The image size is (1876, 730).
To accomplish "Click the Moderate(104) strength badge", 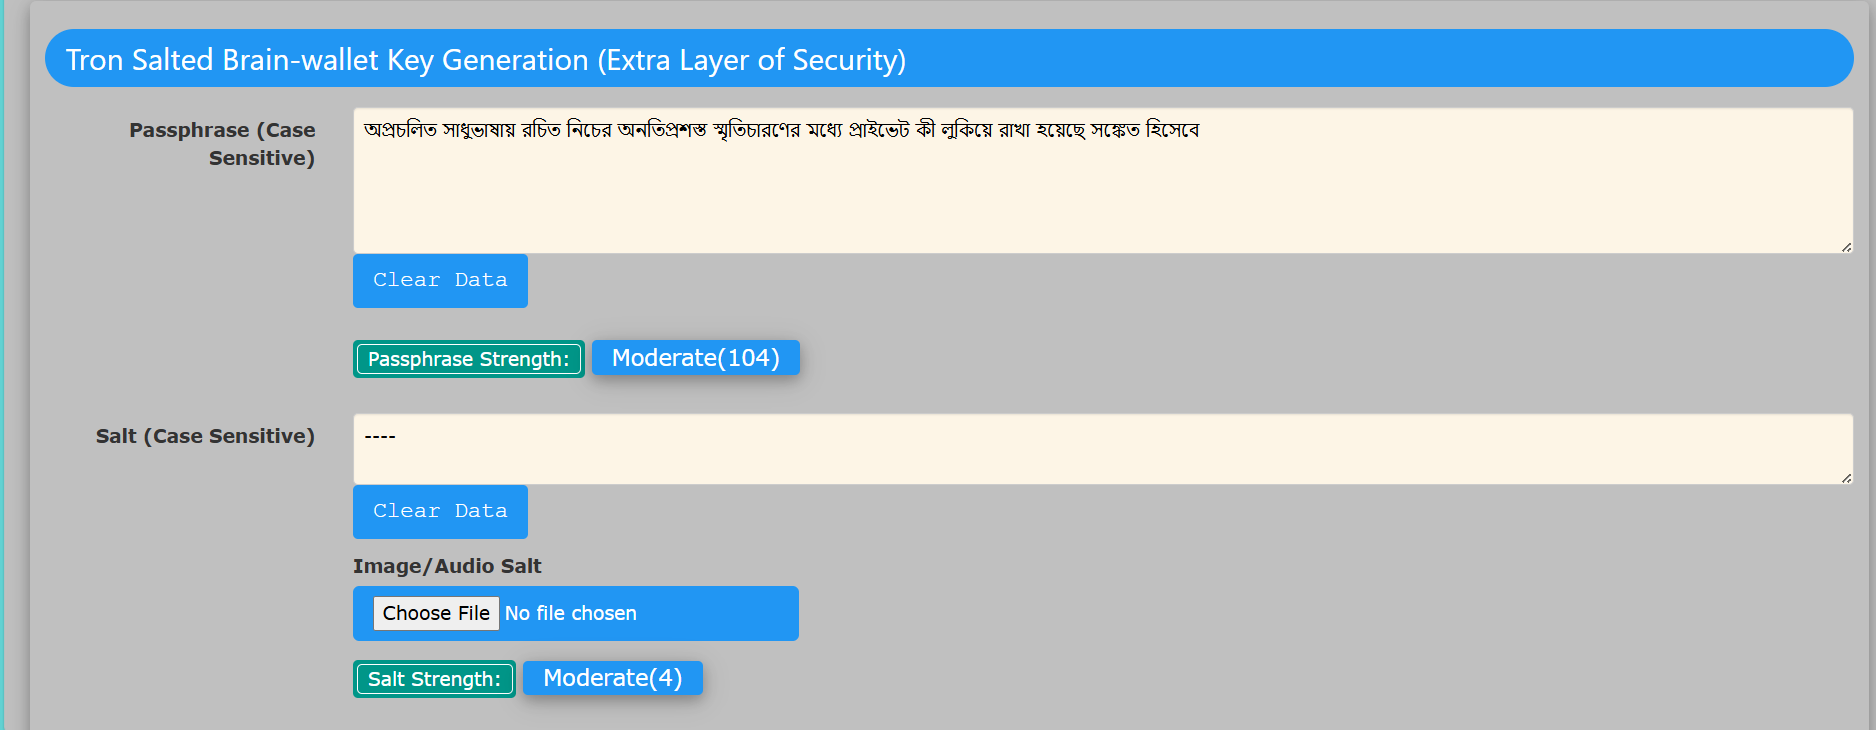I will (x=696, y=358).
